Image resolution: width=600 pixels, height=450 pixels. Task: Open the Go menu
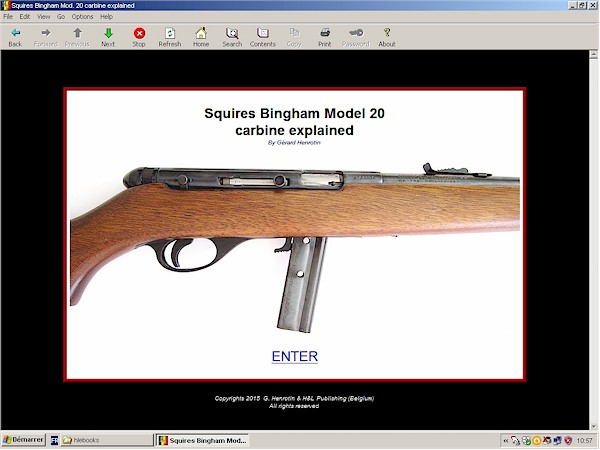(61, 16)
